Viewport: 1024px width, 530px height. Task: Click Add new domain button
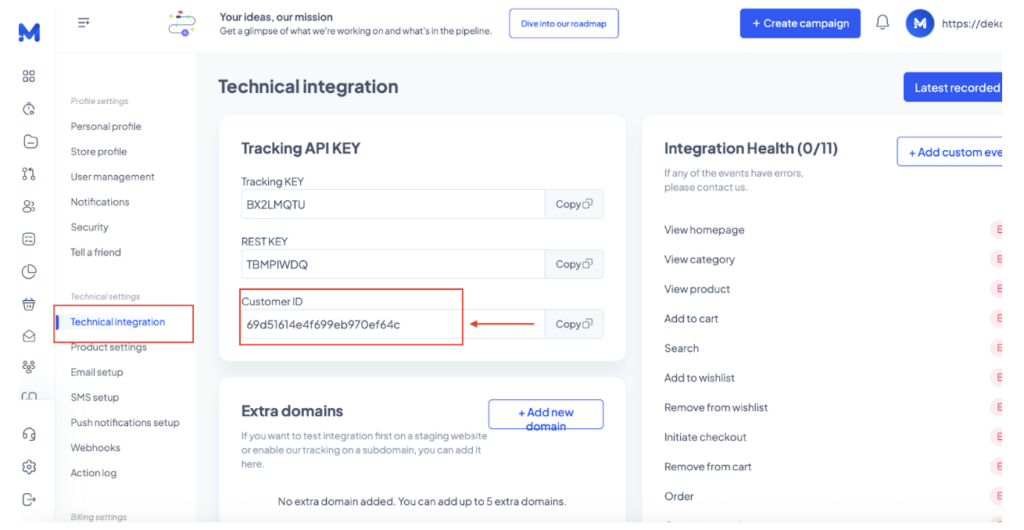pyautogui.click(x=545, y=413)
